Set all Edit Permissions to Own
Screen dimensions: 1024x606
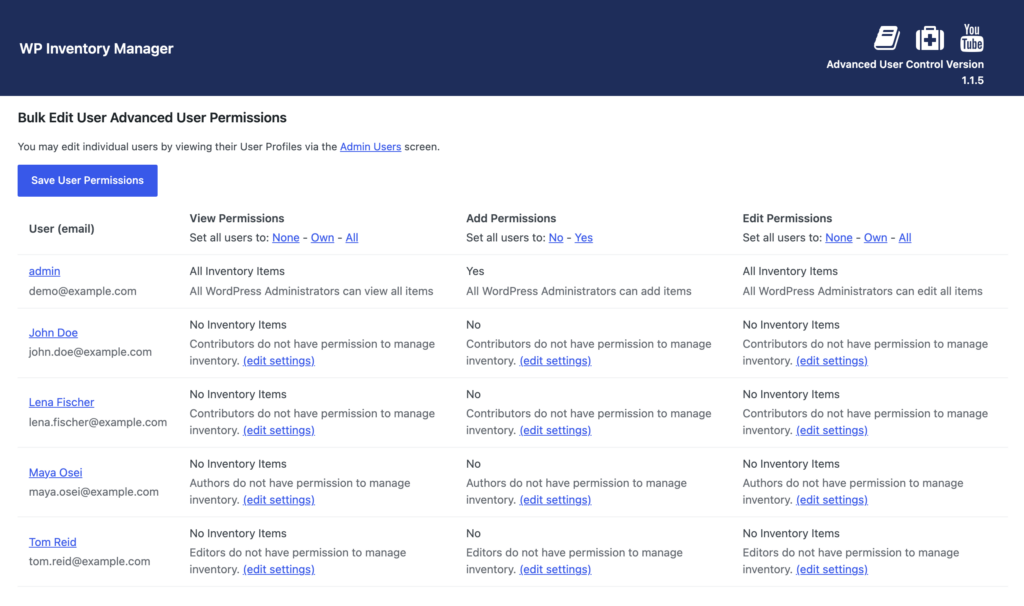[x=875, y=238]
